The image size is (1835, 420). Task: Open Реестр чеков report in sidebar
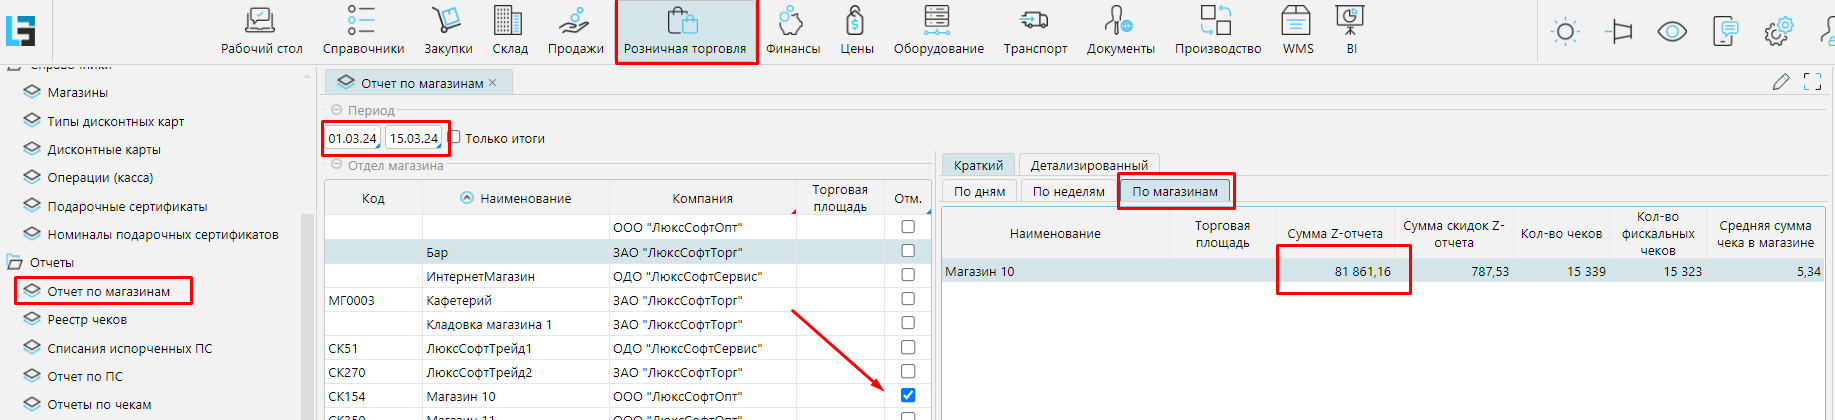click(87, 320)
